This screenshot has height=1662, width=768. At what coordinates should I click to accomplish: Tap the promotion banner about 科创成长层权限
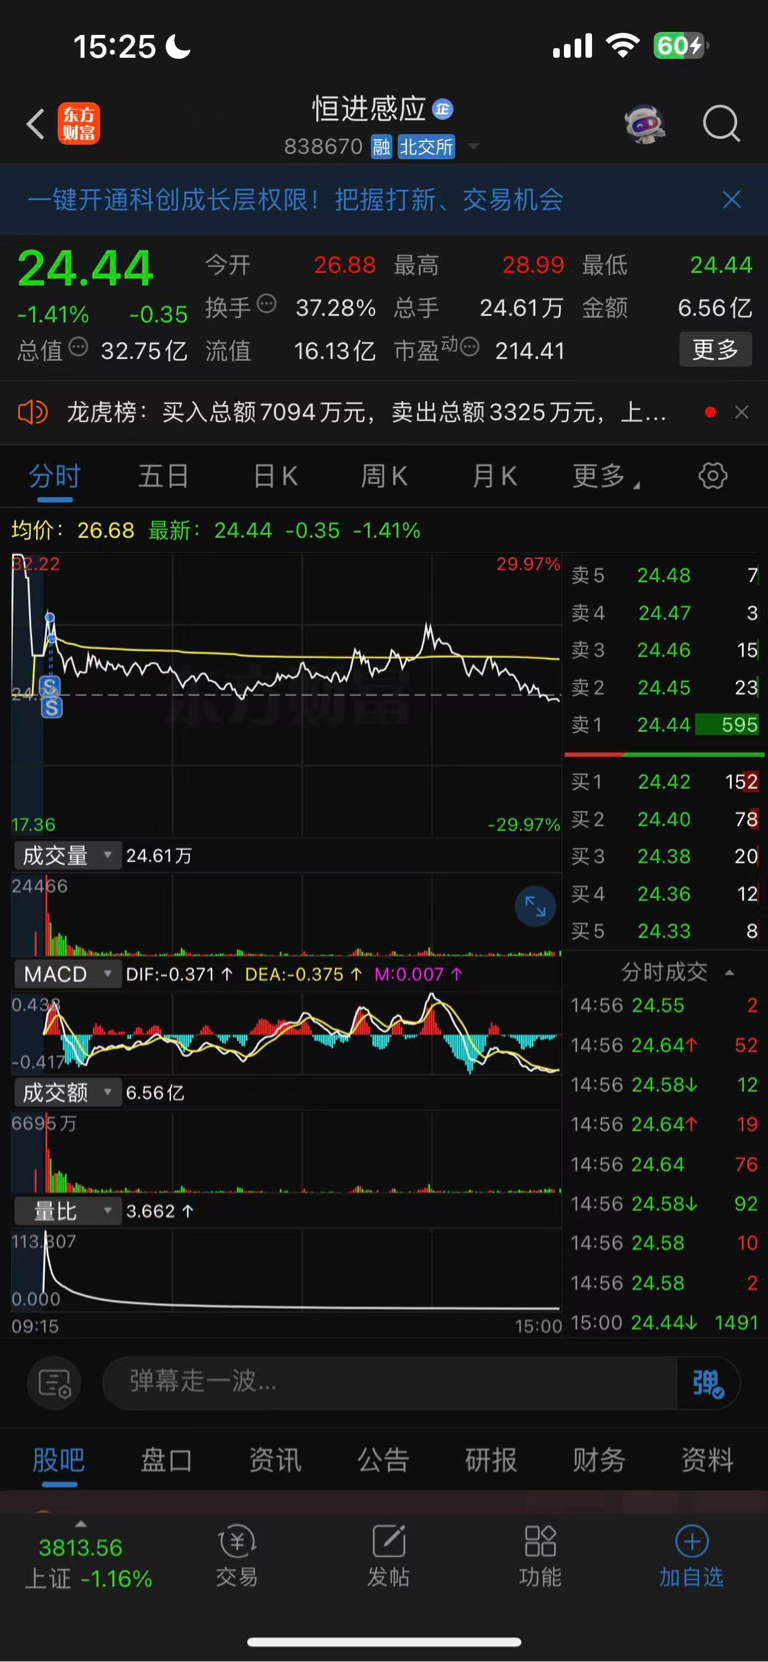295,199
